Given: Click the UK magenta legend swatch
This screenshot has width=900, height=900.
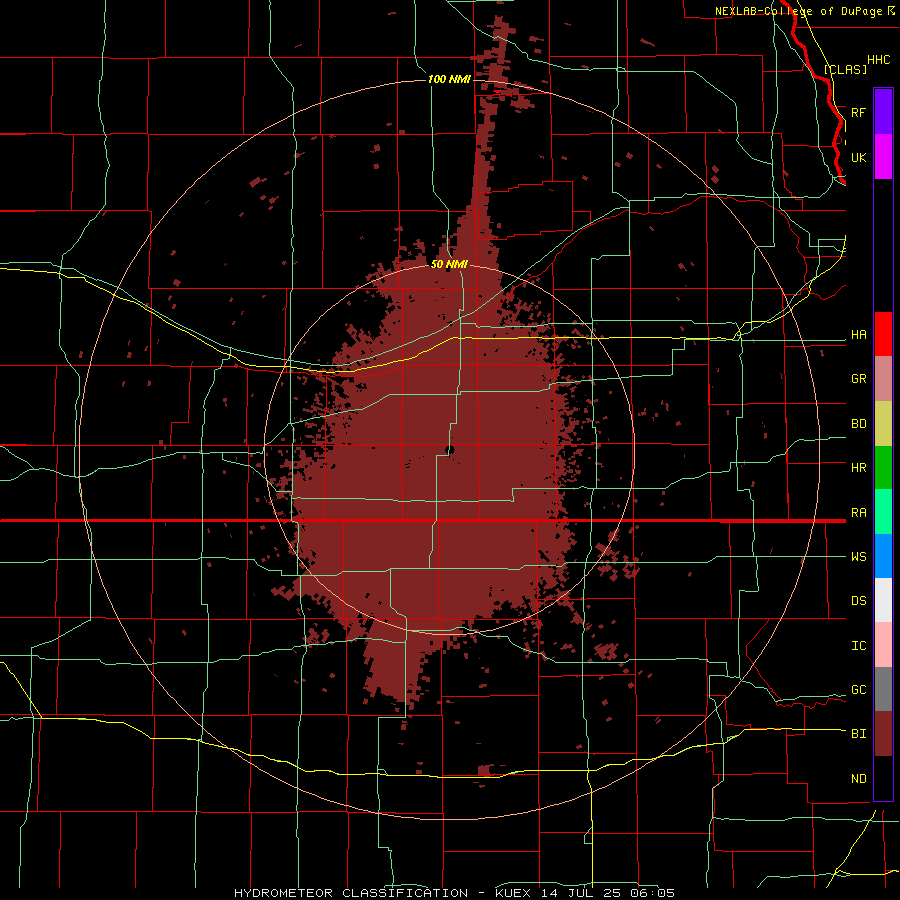Looking at the screenshot, I should (883, 157).
